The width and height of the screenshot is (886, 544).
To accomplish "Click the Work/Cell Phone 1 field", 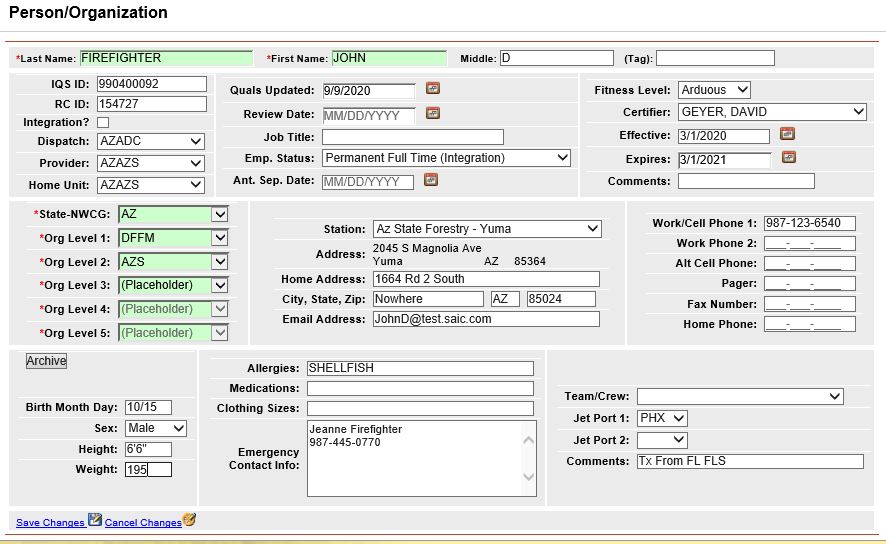I will [810, 223].
